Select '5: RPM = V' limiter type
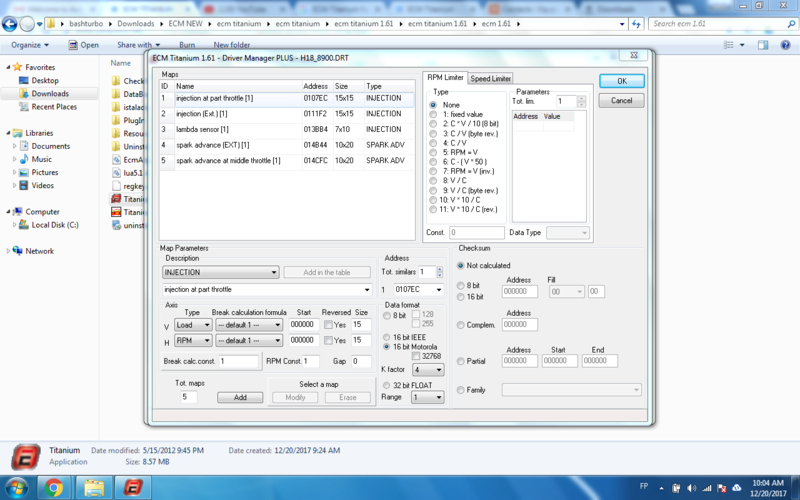Image resolution: width=800 pixels, height=500 pixels. 433,153
